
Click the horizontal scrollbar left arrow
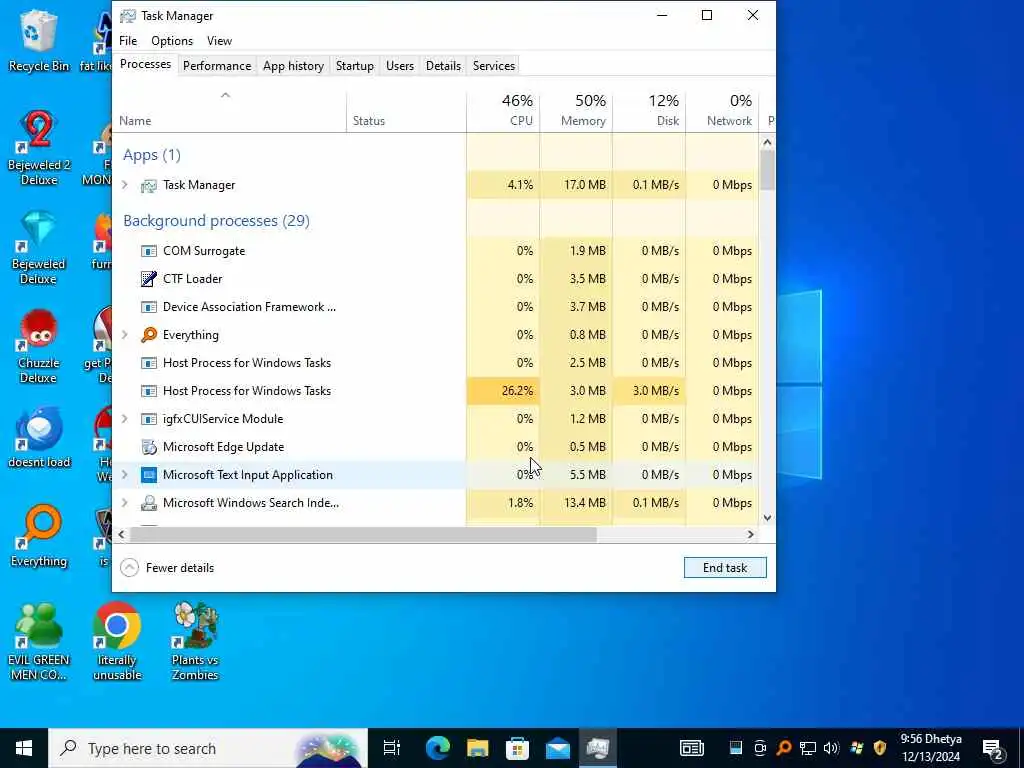tap(121, 534)
